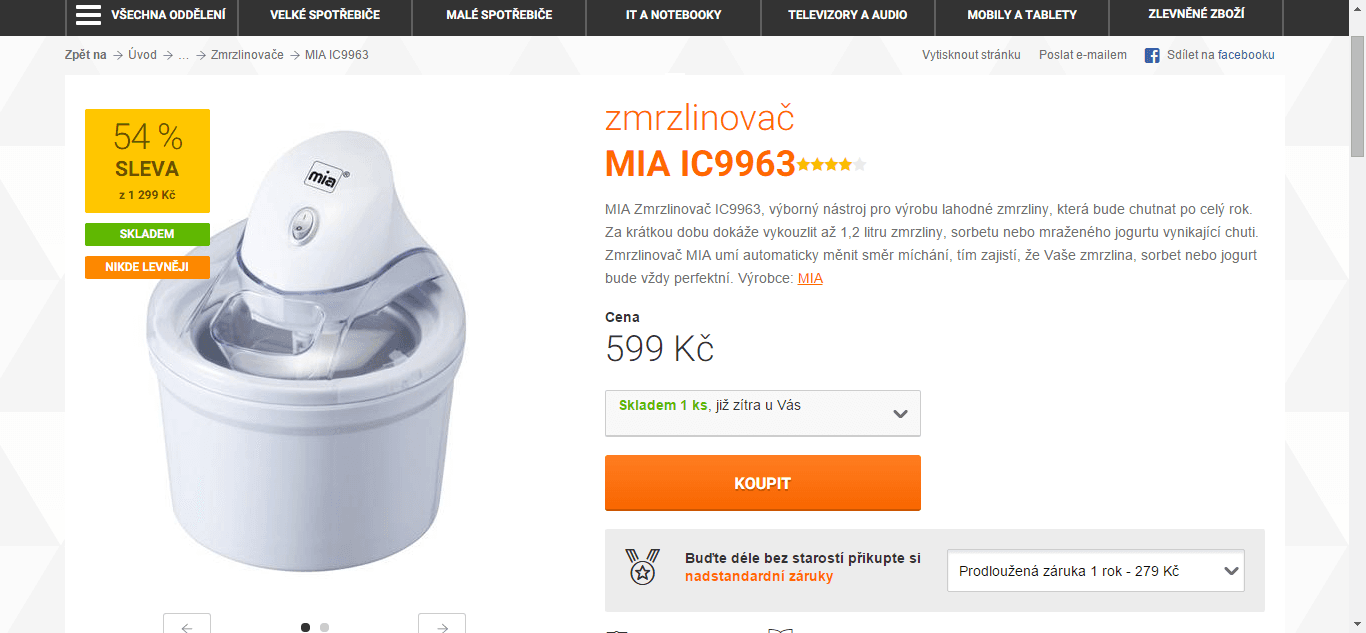The image size is (1366, 633).
Task: Expand the breadcrumb ellipsis item
Action: coord(184,55)
